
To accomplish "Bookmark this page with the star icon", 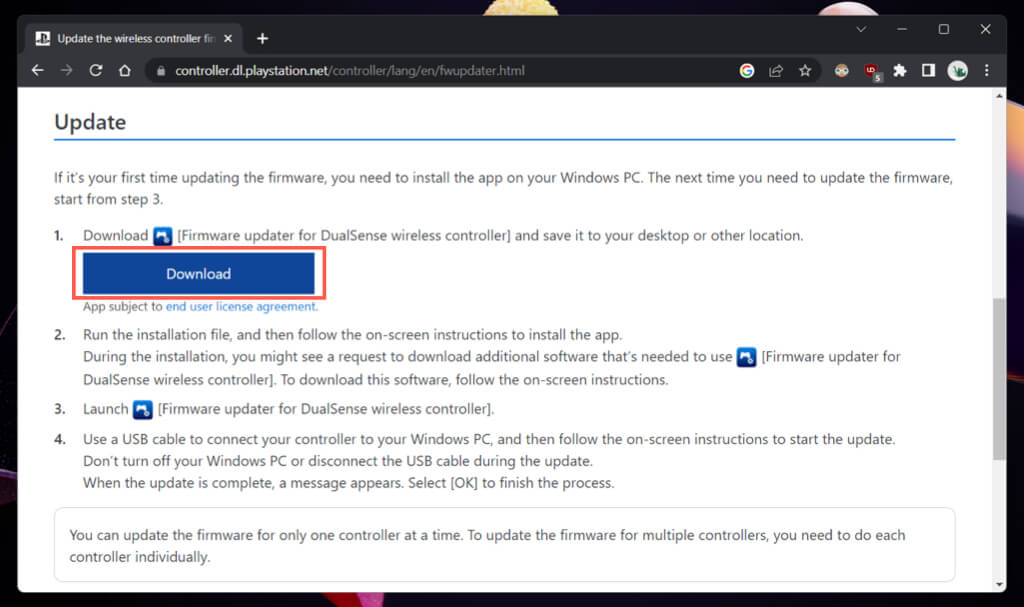I will coord(805,71).
